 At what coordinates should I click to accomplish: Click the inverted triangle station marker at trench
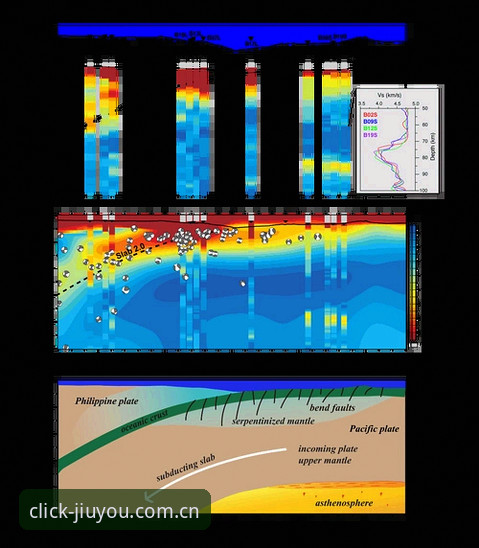click(251, 38)
